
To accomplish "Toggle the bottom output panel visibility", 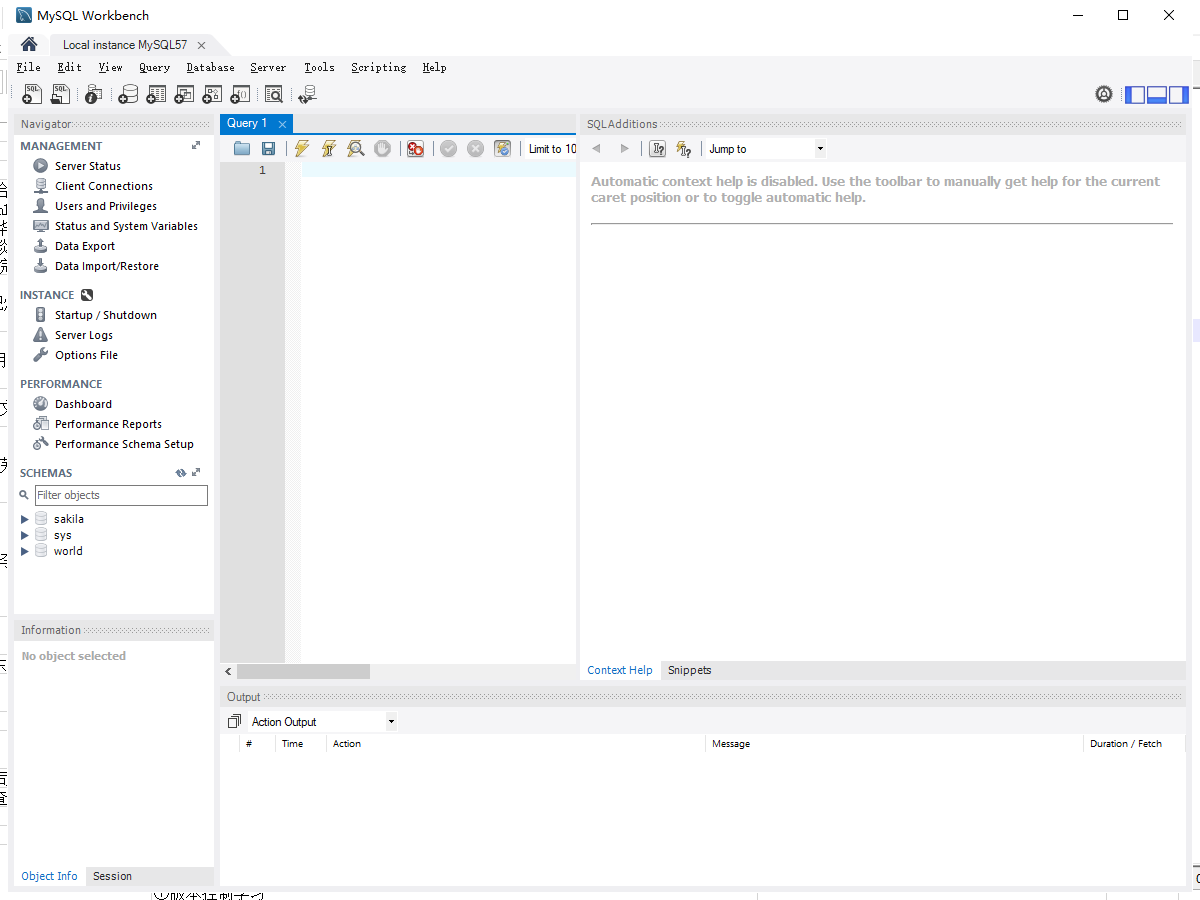I will [1157, 95].
